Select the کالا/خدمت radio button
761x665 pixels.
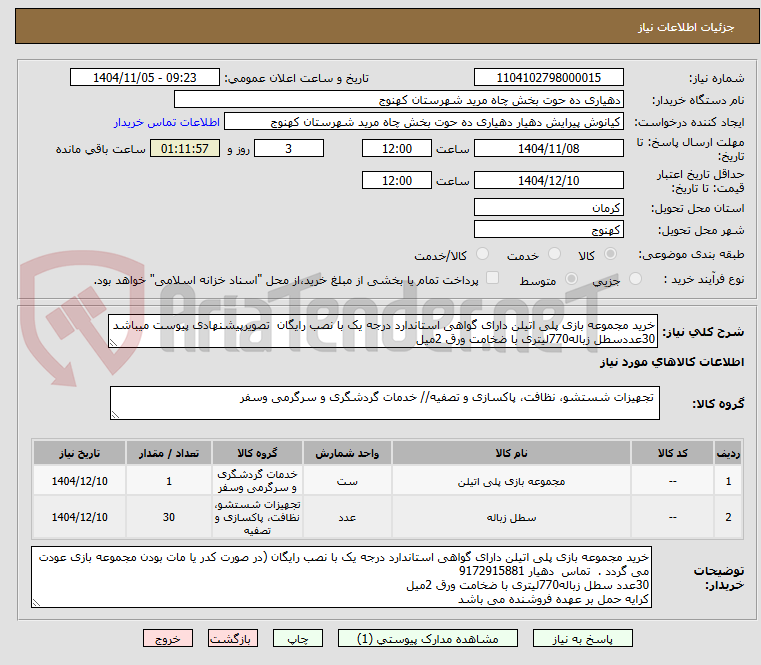[x=482, y=254]
